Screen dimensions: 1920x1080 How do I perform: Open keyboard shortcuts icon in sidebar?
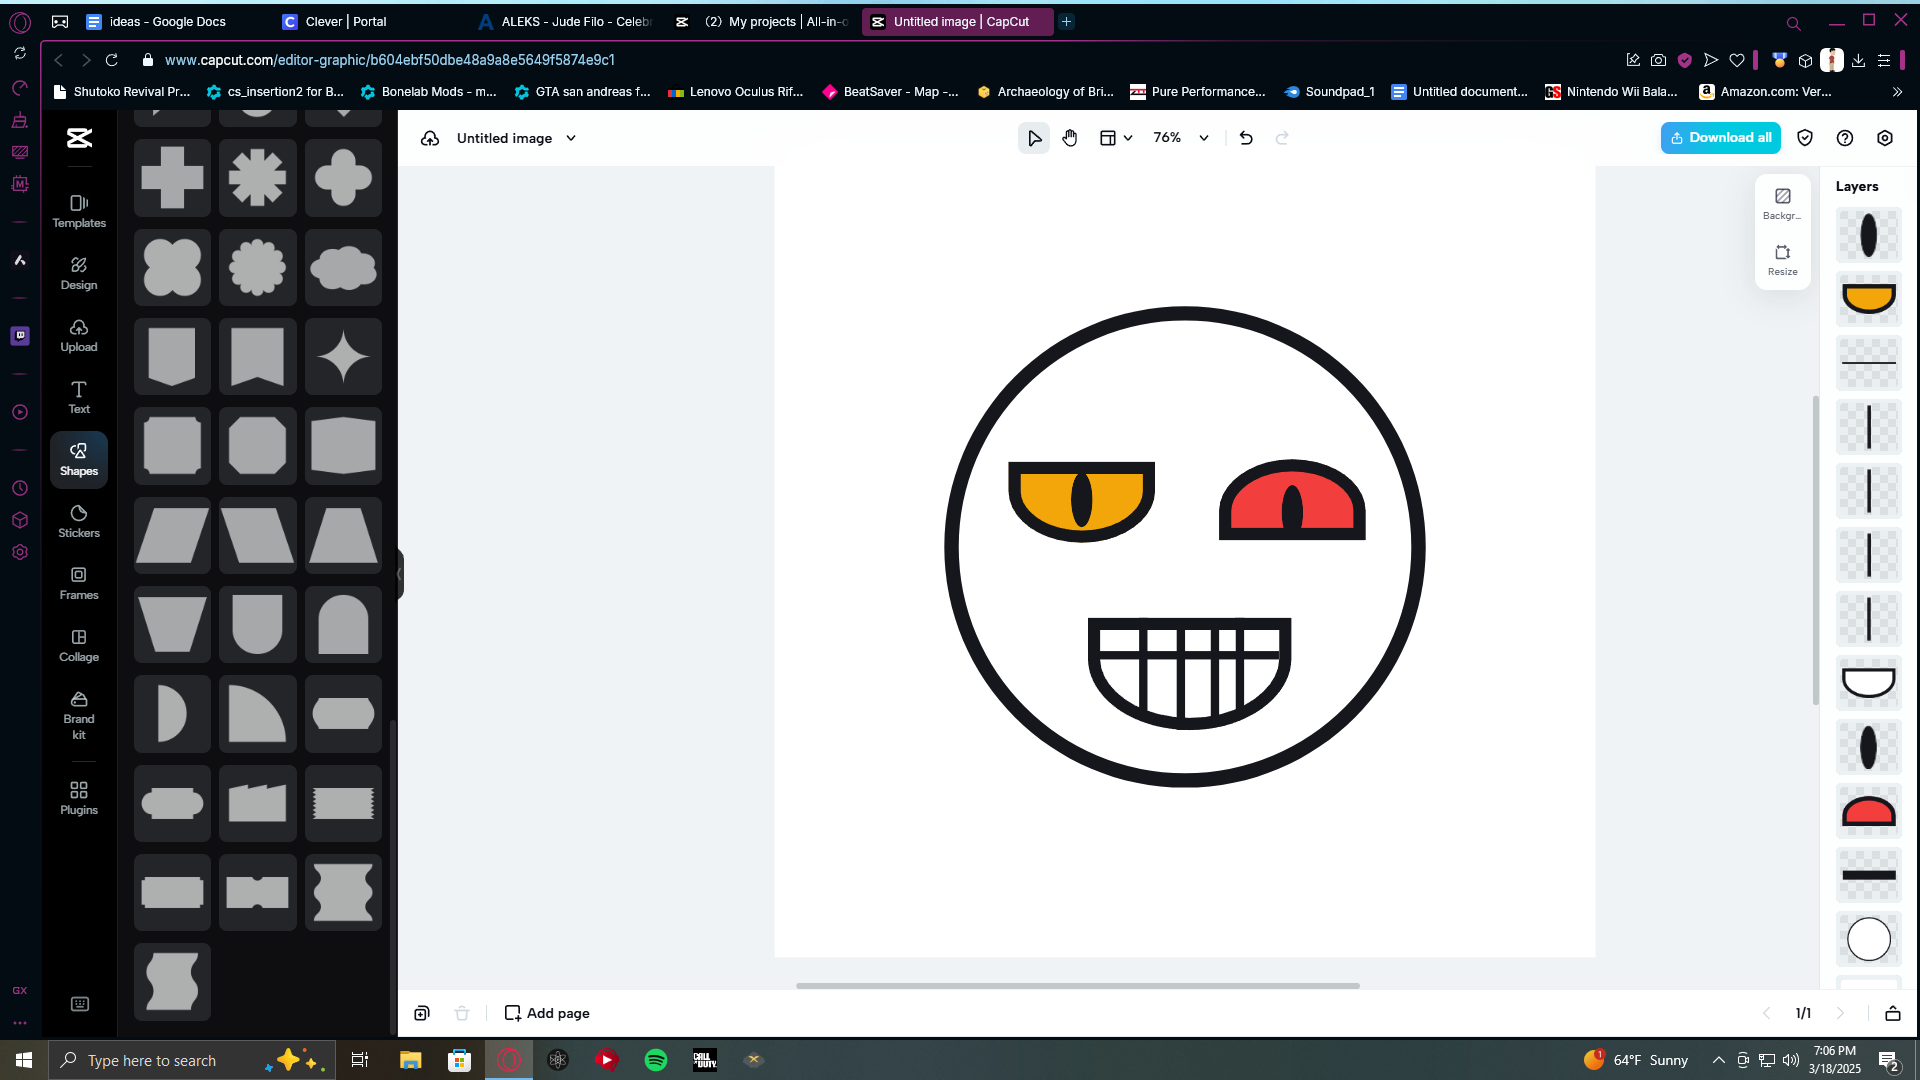click(80, 1004)
